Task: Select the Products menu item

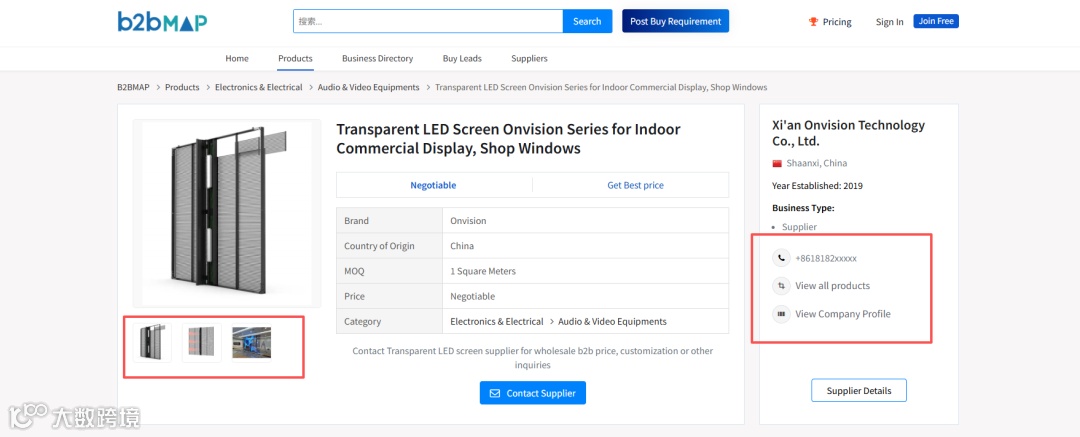Action: (x=295, y=59)
